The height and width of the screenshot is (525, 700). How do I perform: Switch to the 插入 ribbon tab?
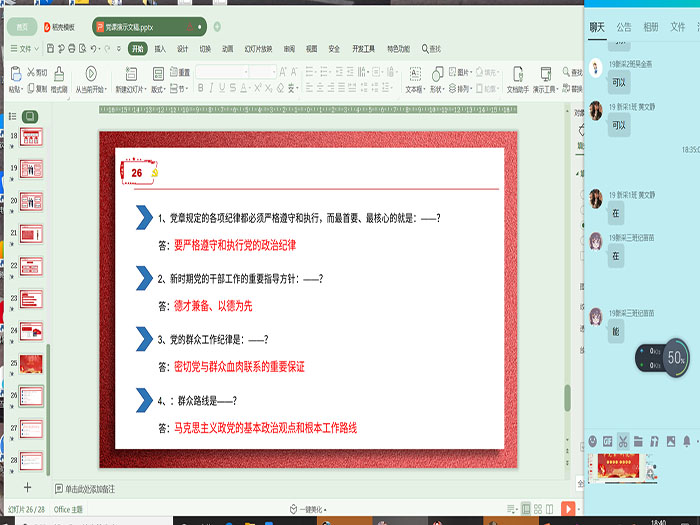160,48
